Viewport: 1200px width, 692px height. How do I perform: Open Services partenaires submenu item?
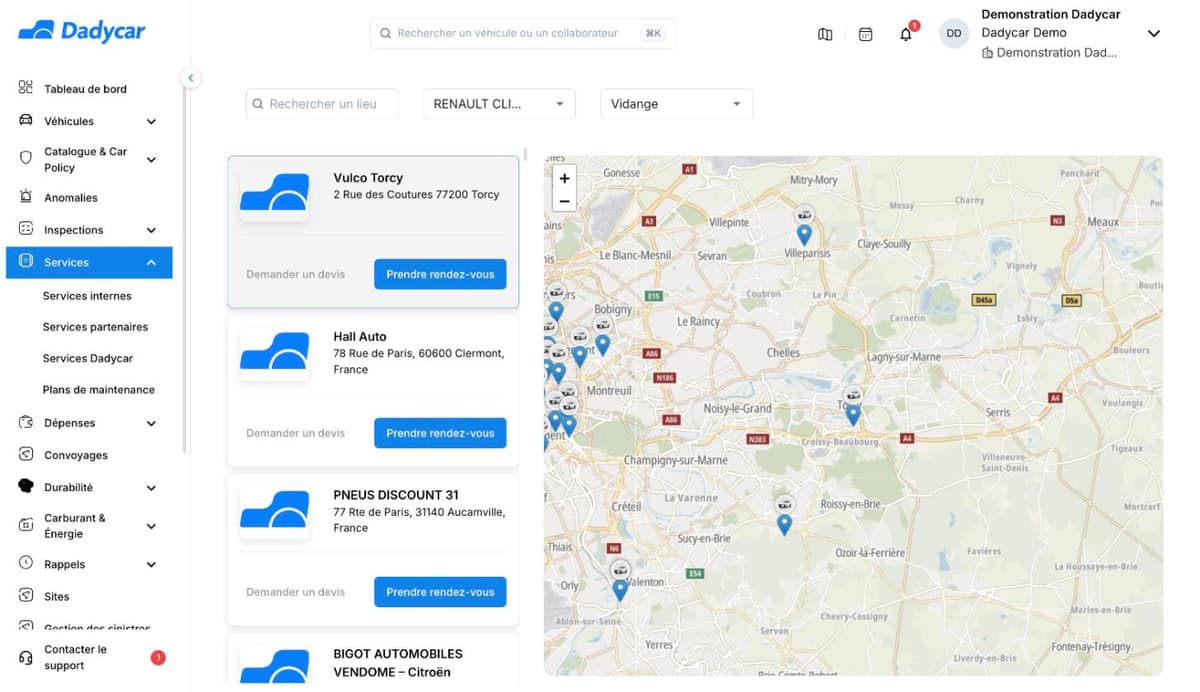95,327
